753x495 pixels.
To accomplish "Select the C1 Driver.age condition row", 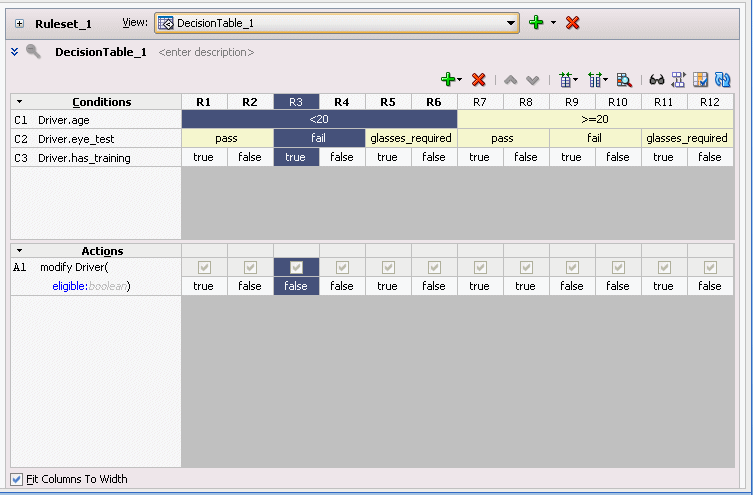I will 96,120.
